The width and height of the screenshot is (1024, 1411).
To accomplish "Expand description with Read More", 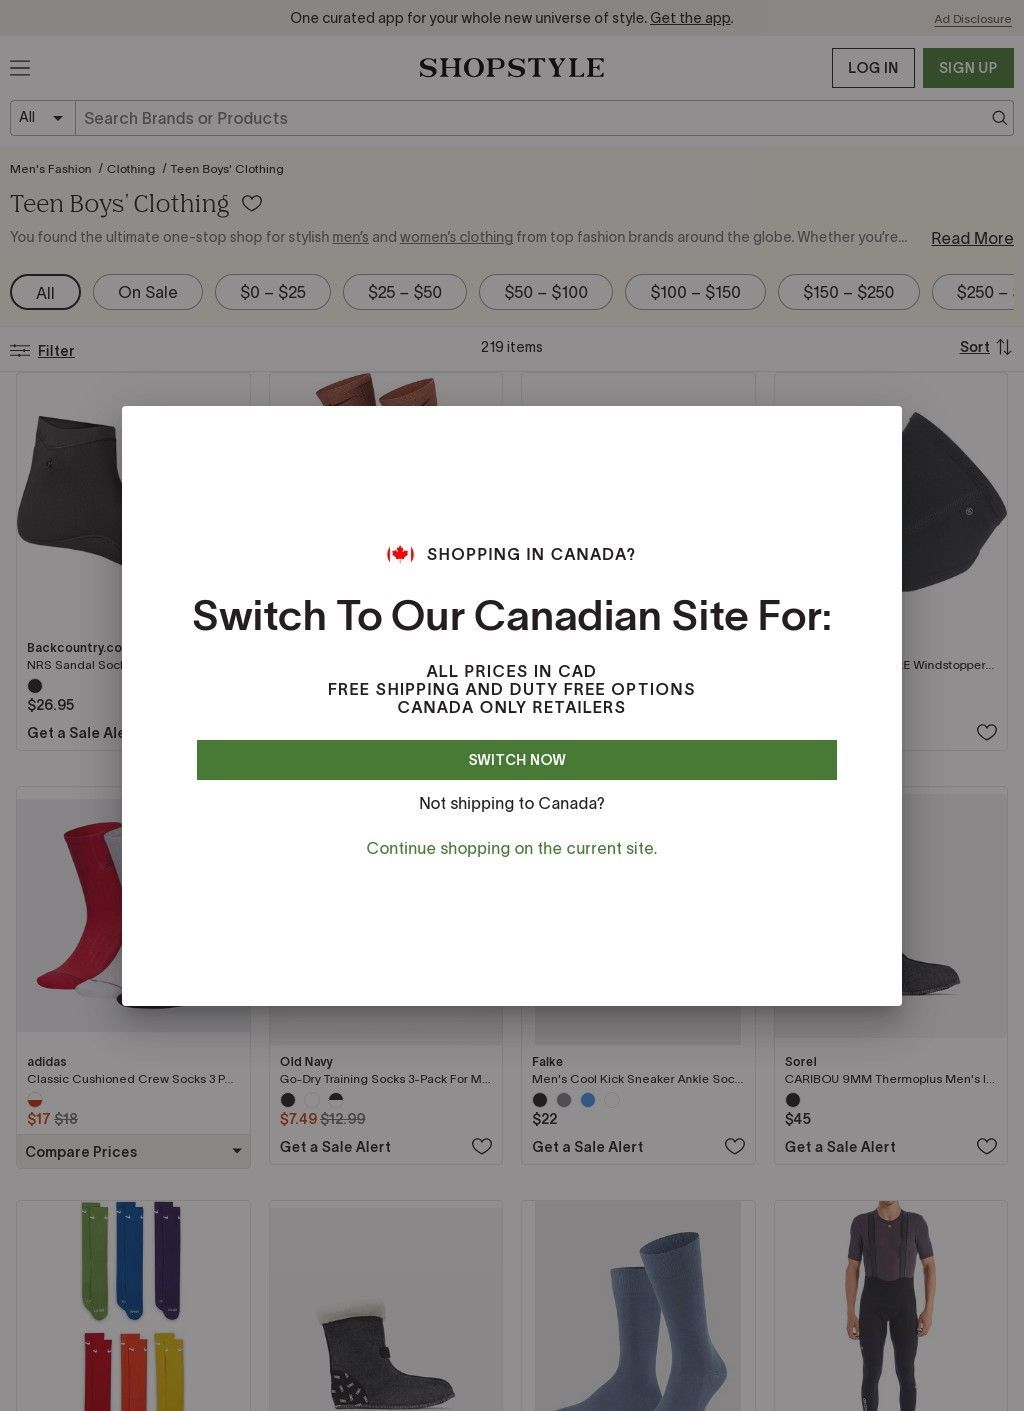I will pyautogui.click(x=972, y=238).
